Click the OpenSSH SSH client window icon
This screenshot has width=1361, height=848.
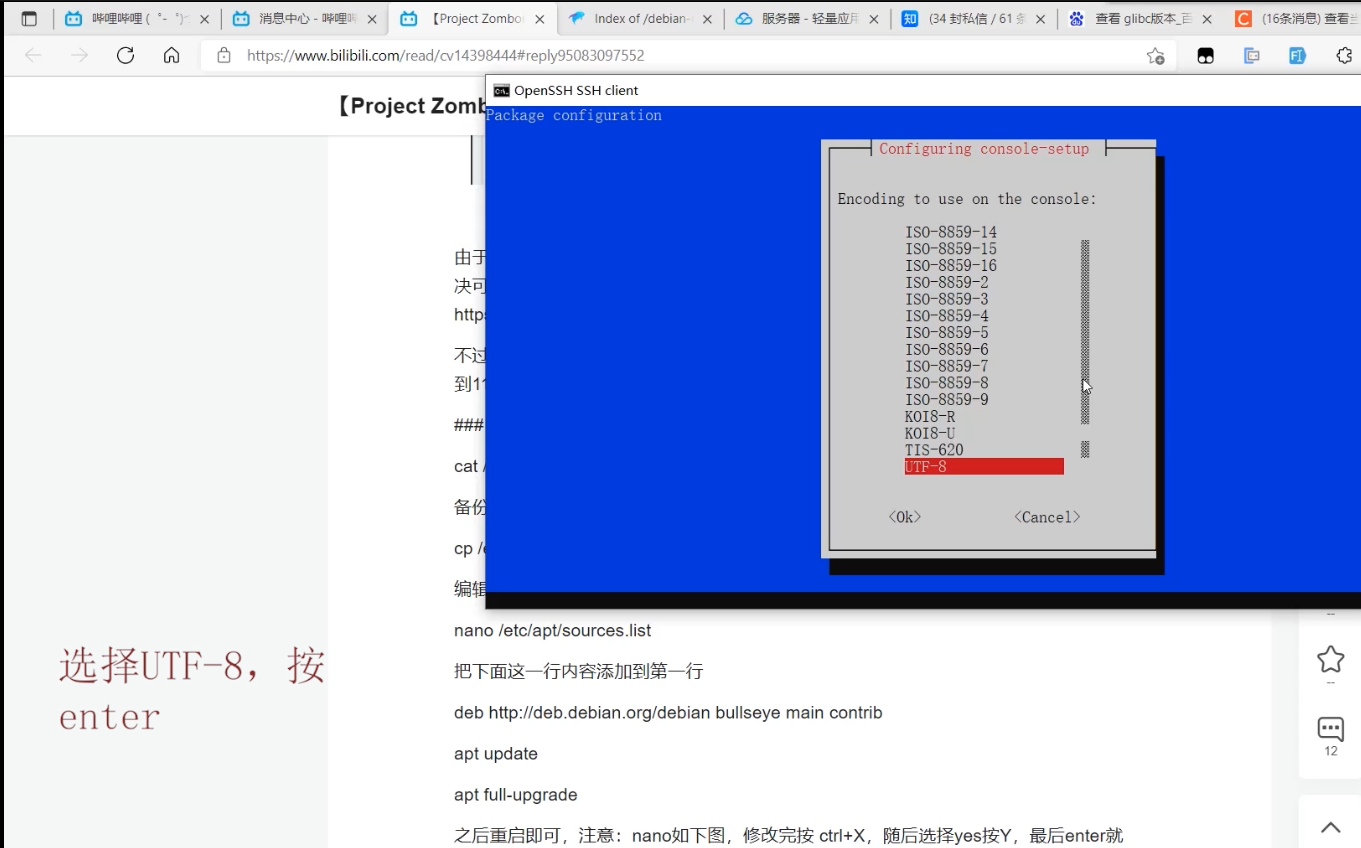[x=501, y=90]
